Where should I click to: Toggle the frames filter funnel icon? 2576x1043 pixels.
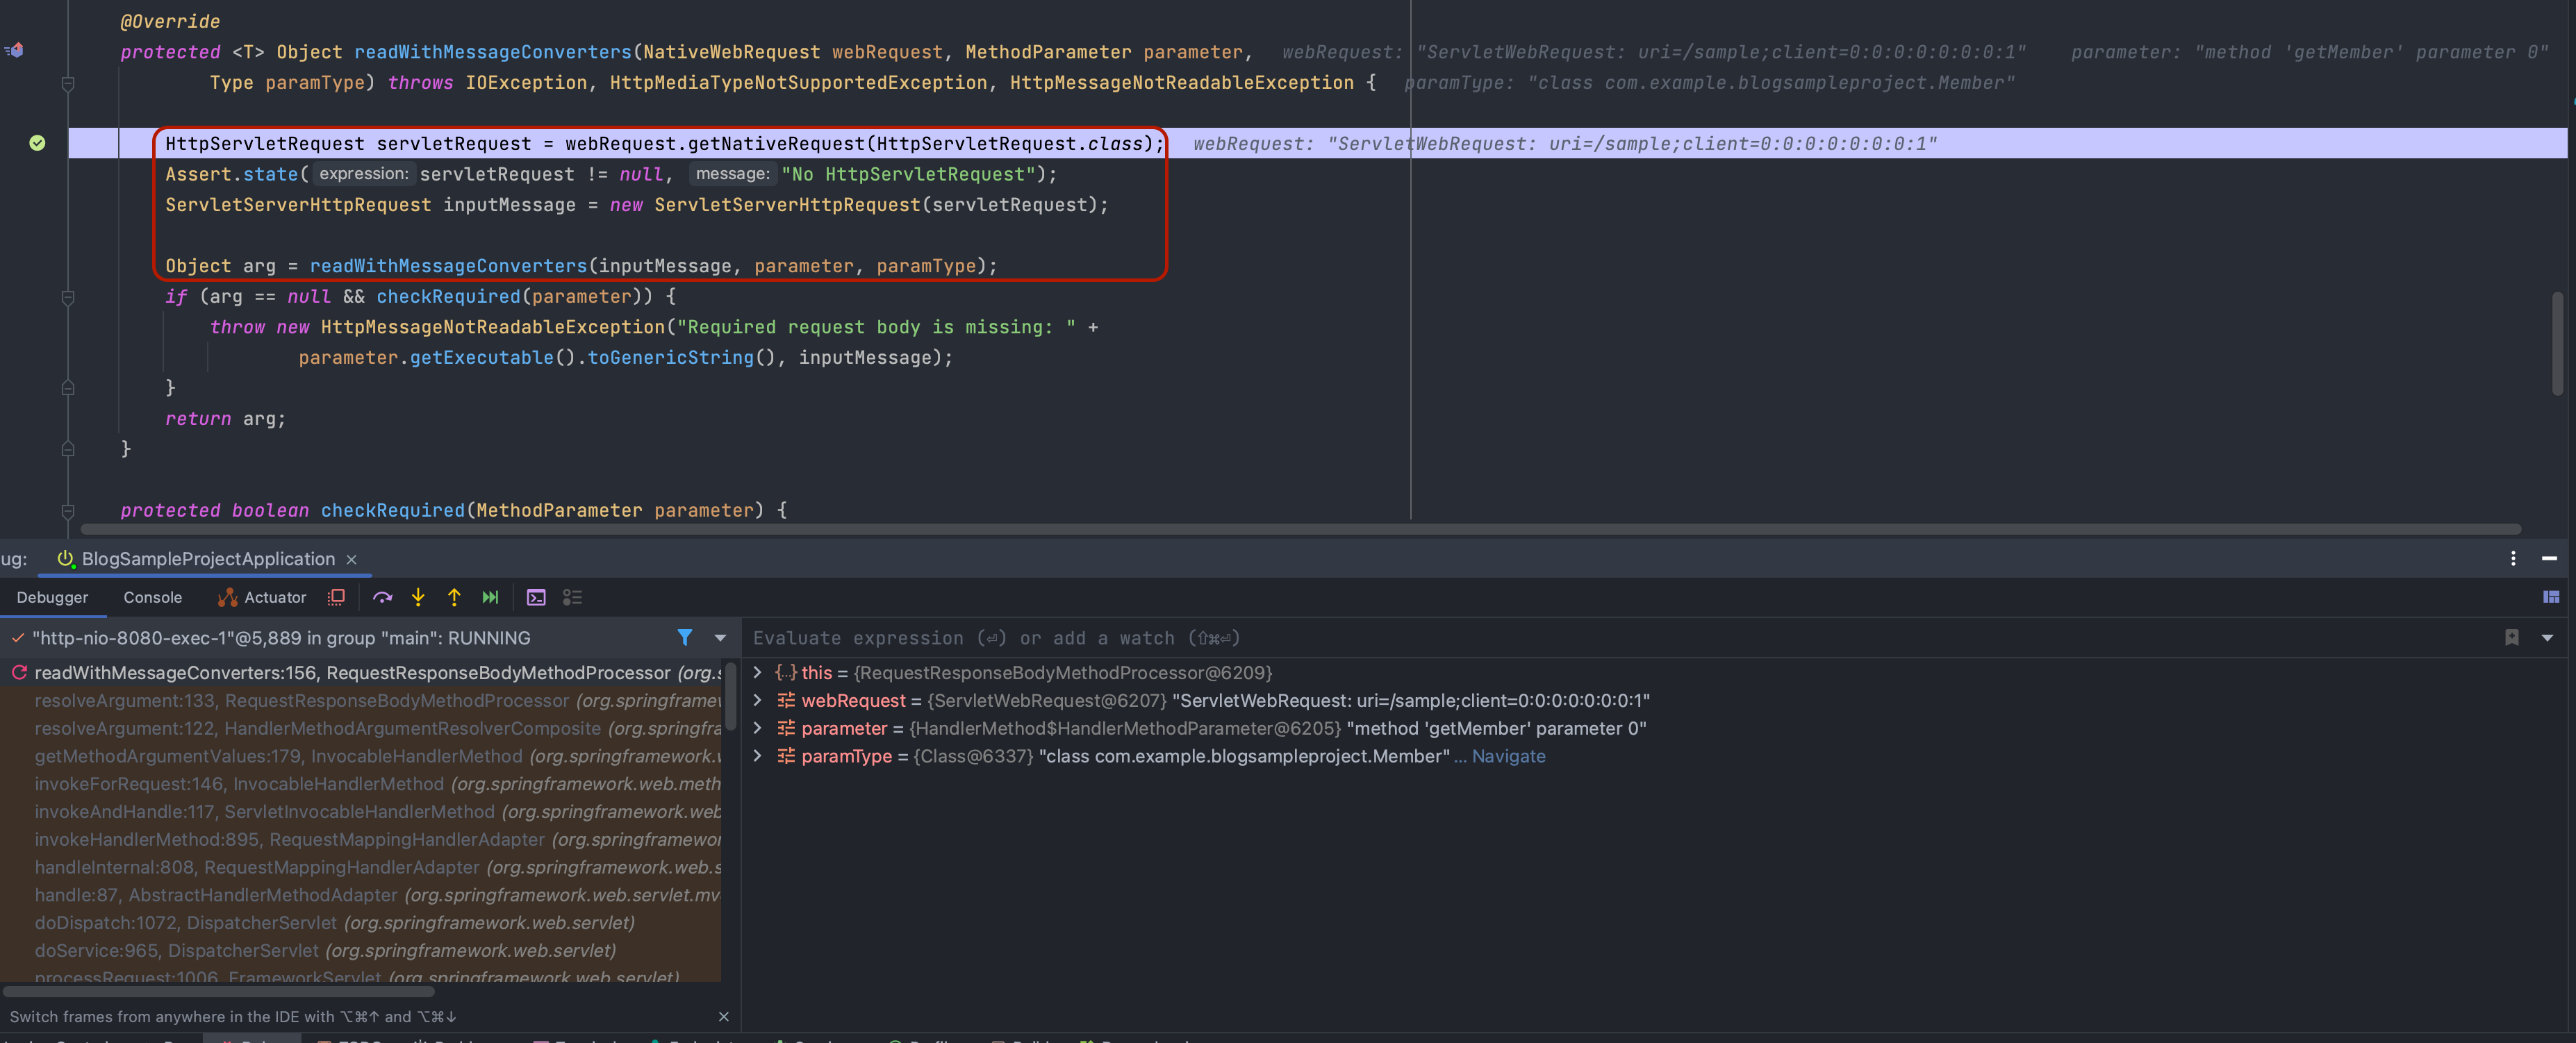[684, 637]
